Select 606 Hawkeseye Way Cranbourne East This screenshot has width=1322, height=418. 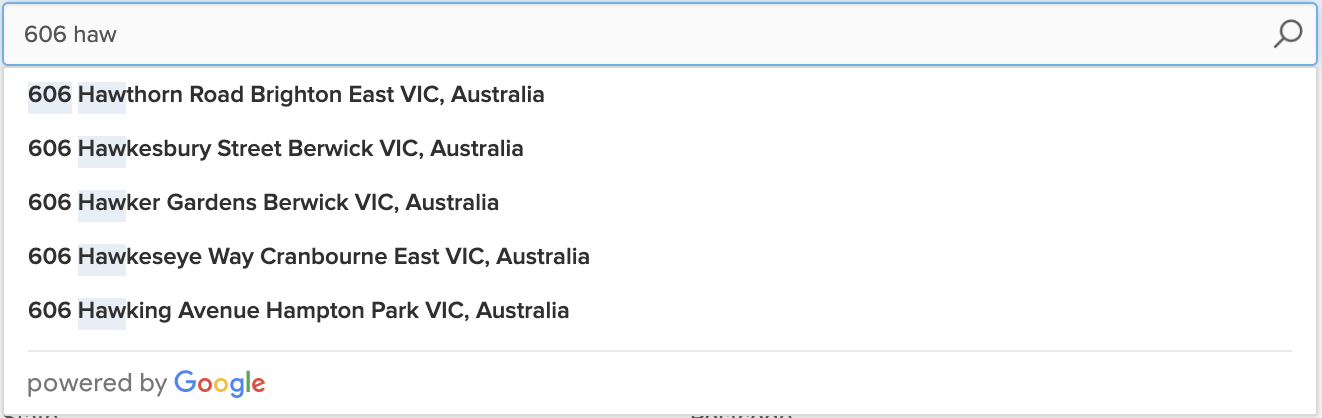[x=660, y=257]
